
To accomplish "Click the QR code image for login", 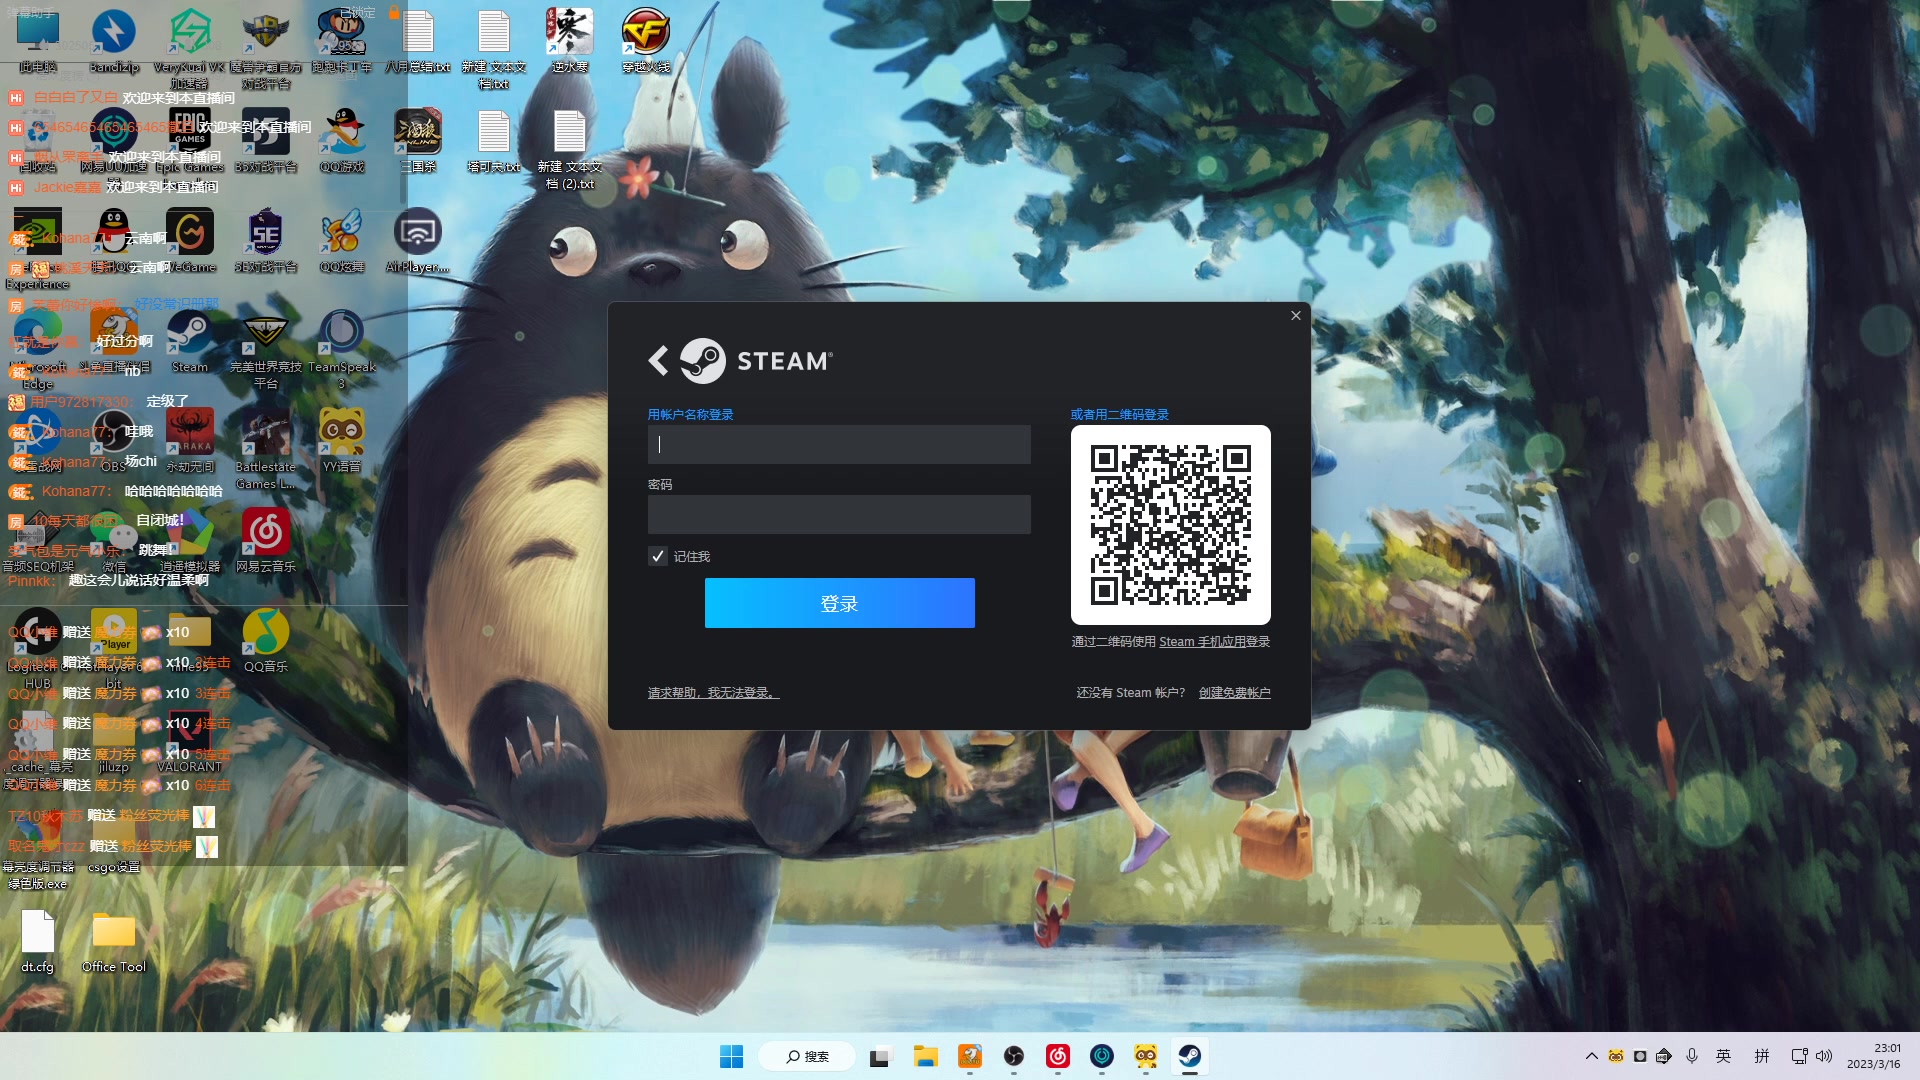I will [1170, 525].
